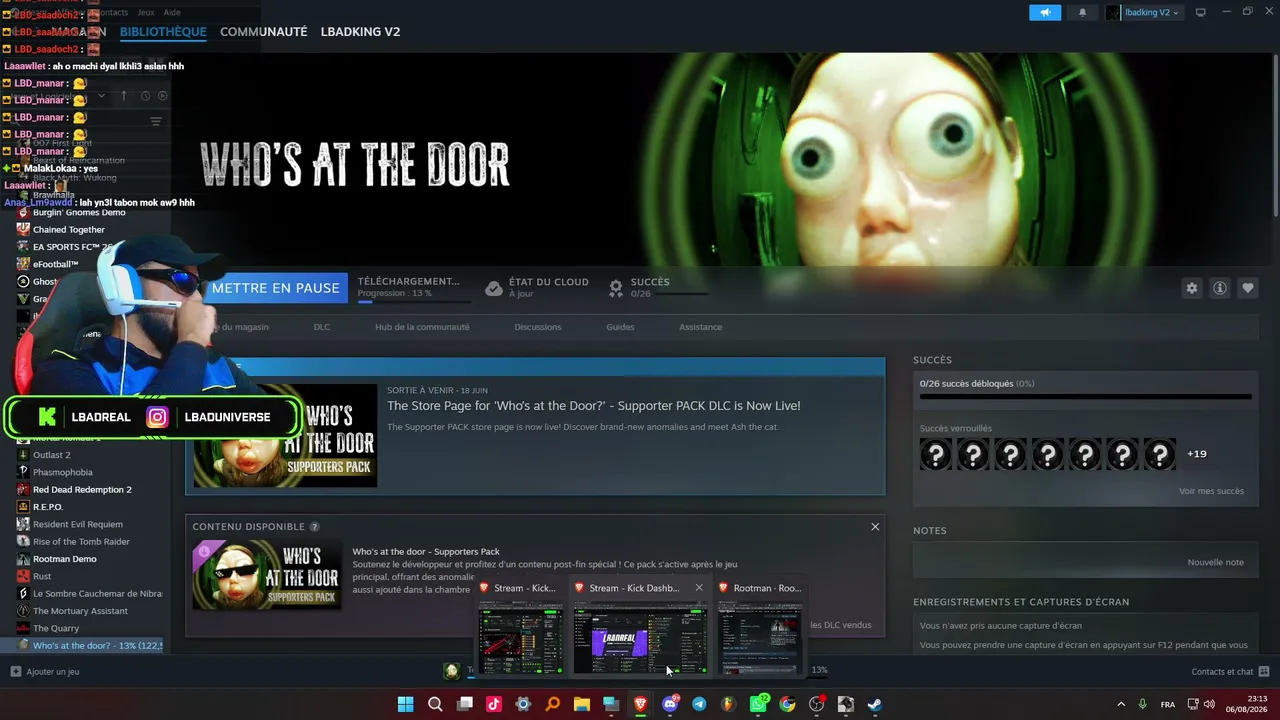Viewport: 1280px width, 720px height.
Task: Open Steam notifications bell
Action: tap(1082, 12)
